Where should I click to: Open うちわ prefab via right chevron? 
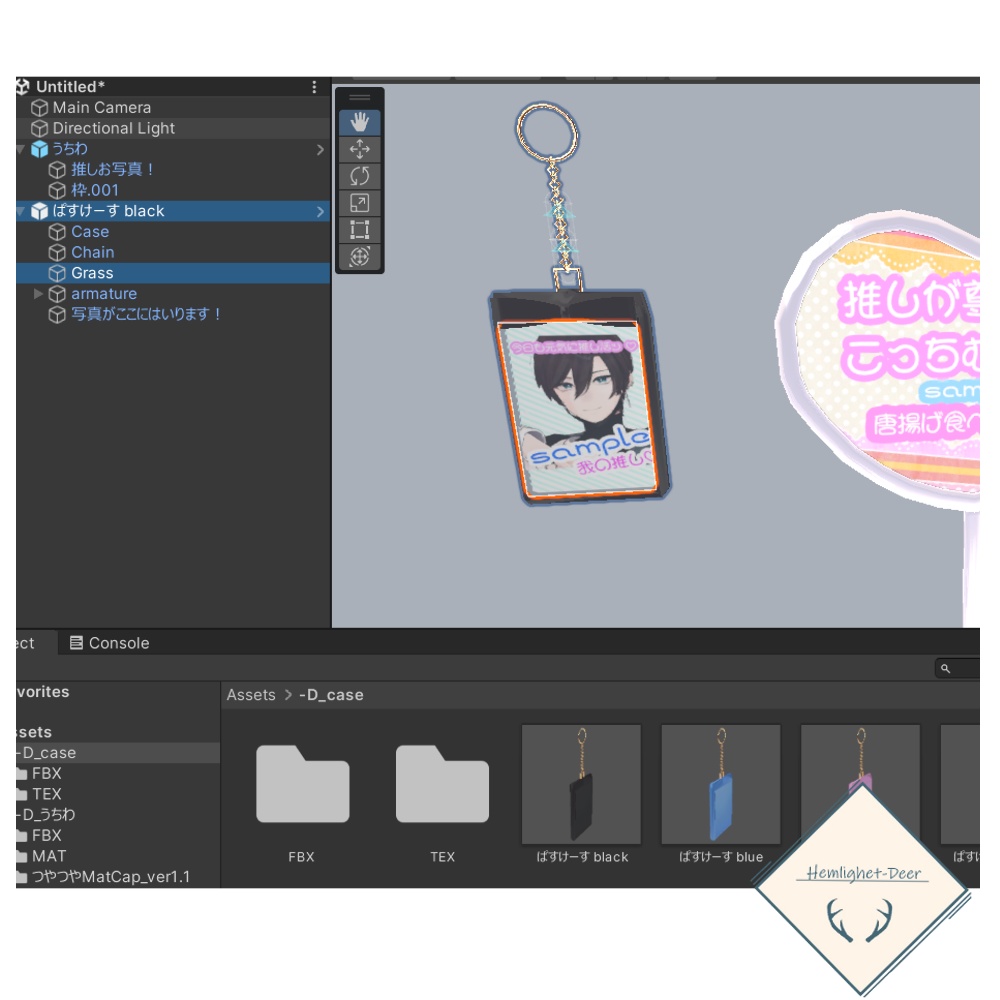320,150
